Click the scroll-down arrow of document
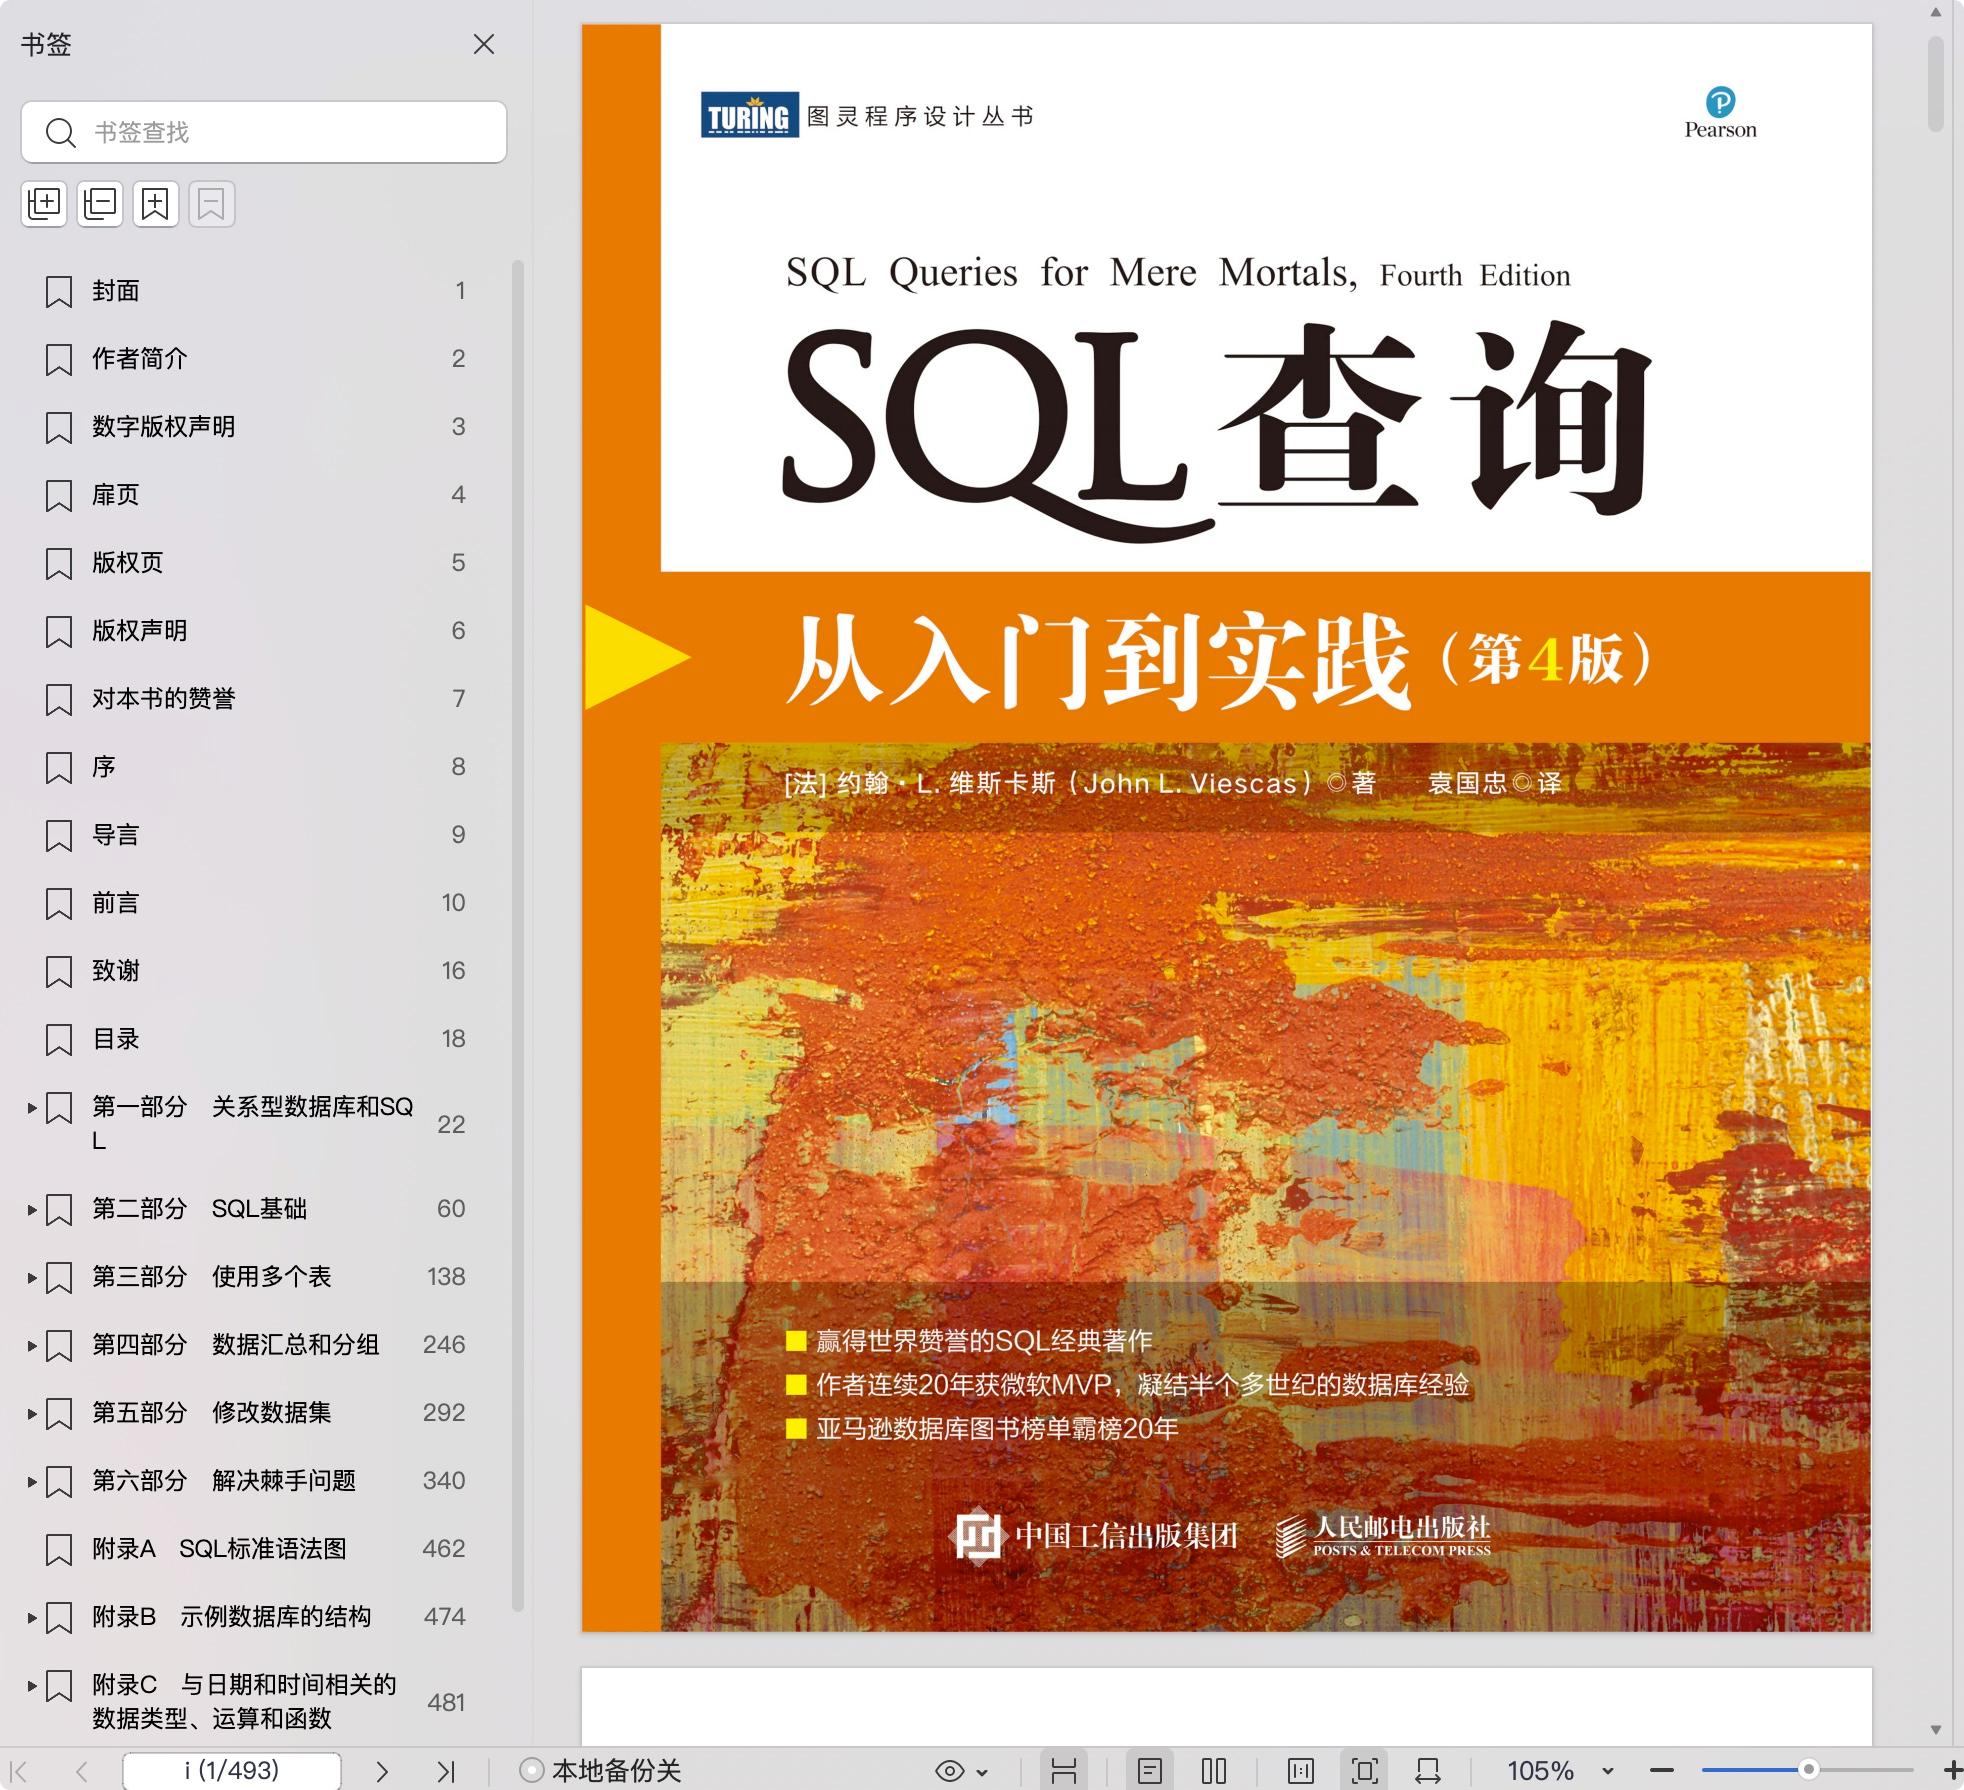This screenshot has width=1964, height=1790. click(1936, 1730)
